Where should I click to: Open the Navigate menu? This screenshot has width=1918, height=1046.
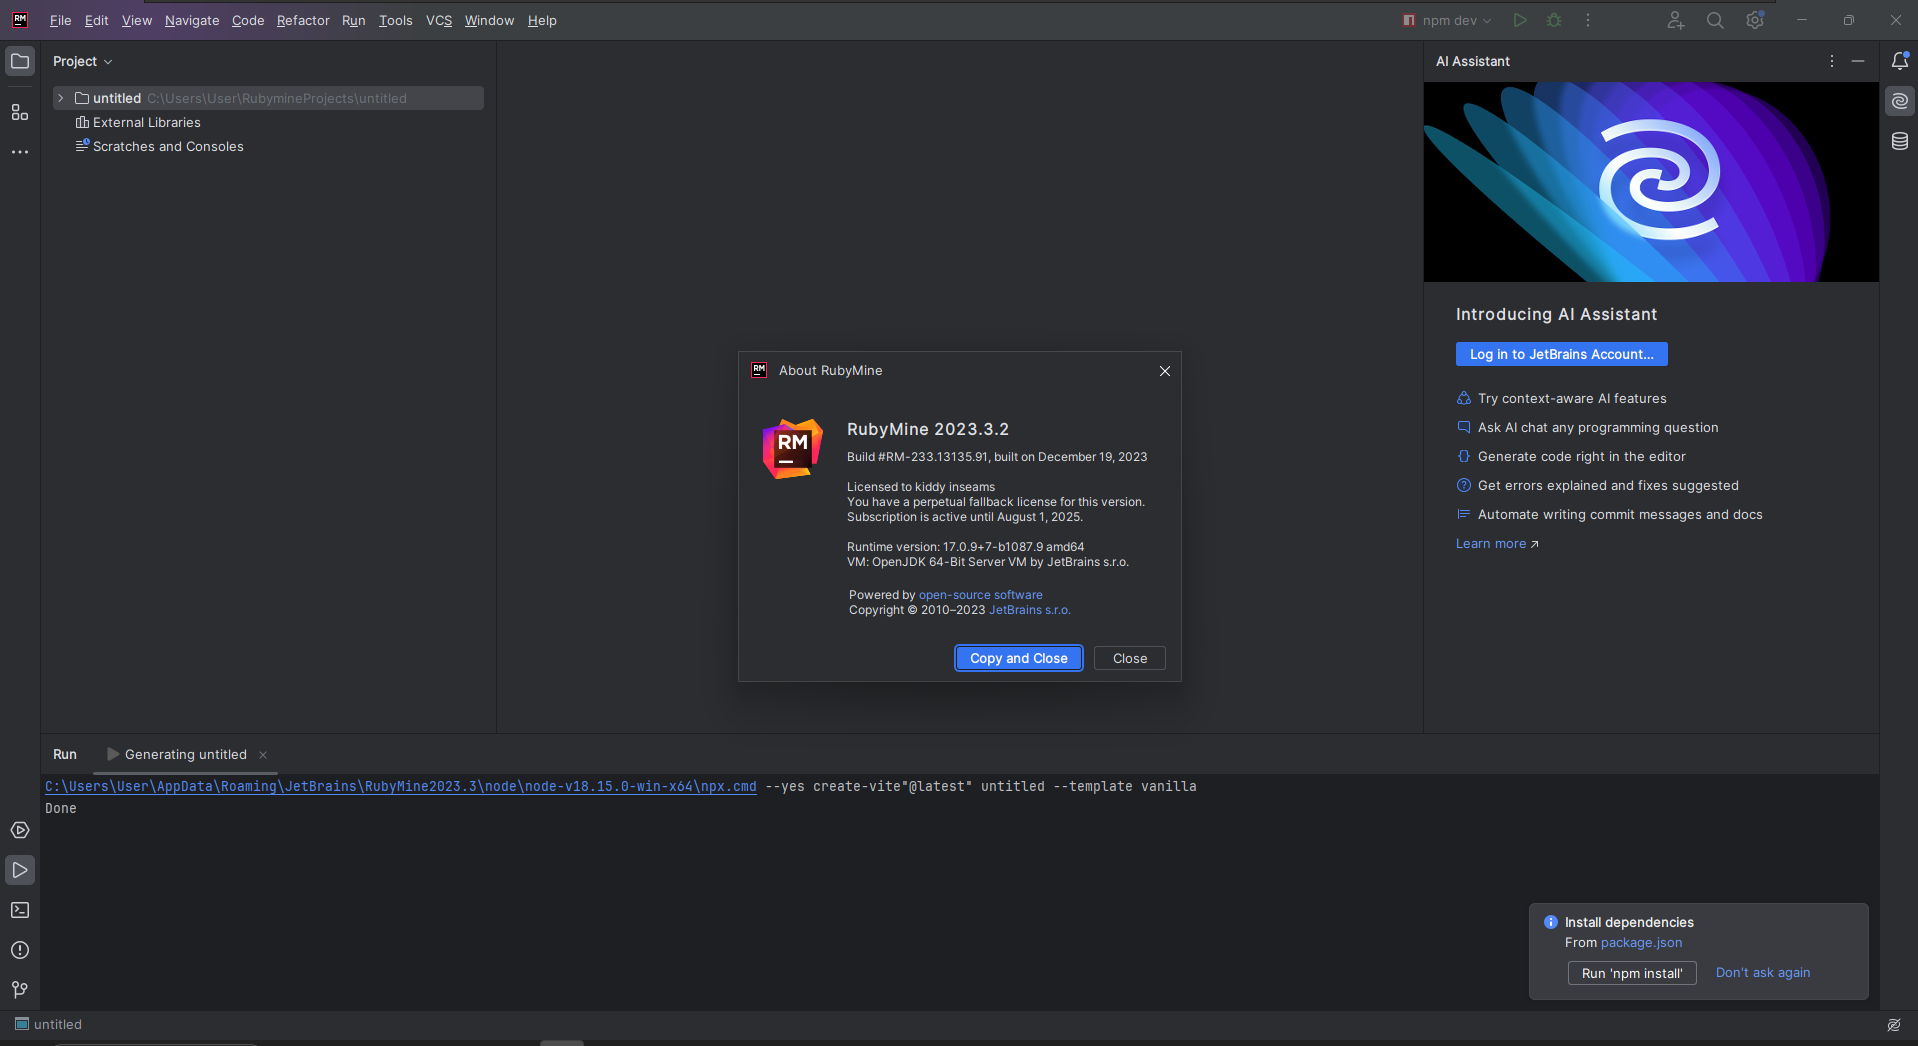tap(192, 20)
